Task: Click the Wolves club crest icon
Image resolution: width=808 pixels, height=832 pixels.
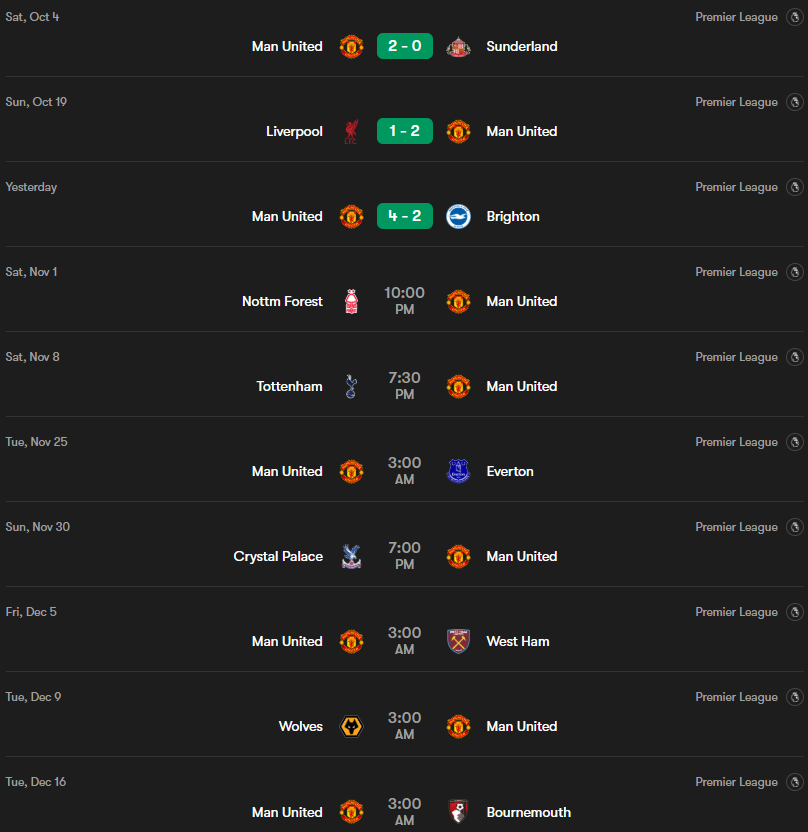Action: [x=351, y=727]
